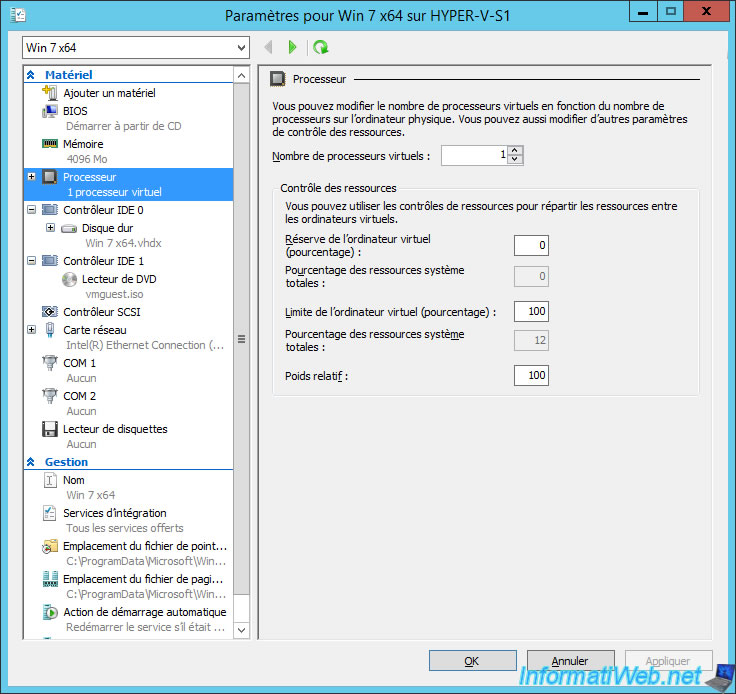Click the Carte réseau network icon
This screenshot has height=694, width=736.
click(51, 330)
